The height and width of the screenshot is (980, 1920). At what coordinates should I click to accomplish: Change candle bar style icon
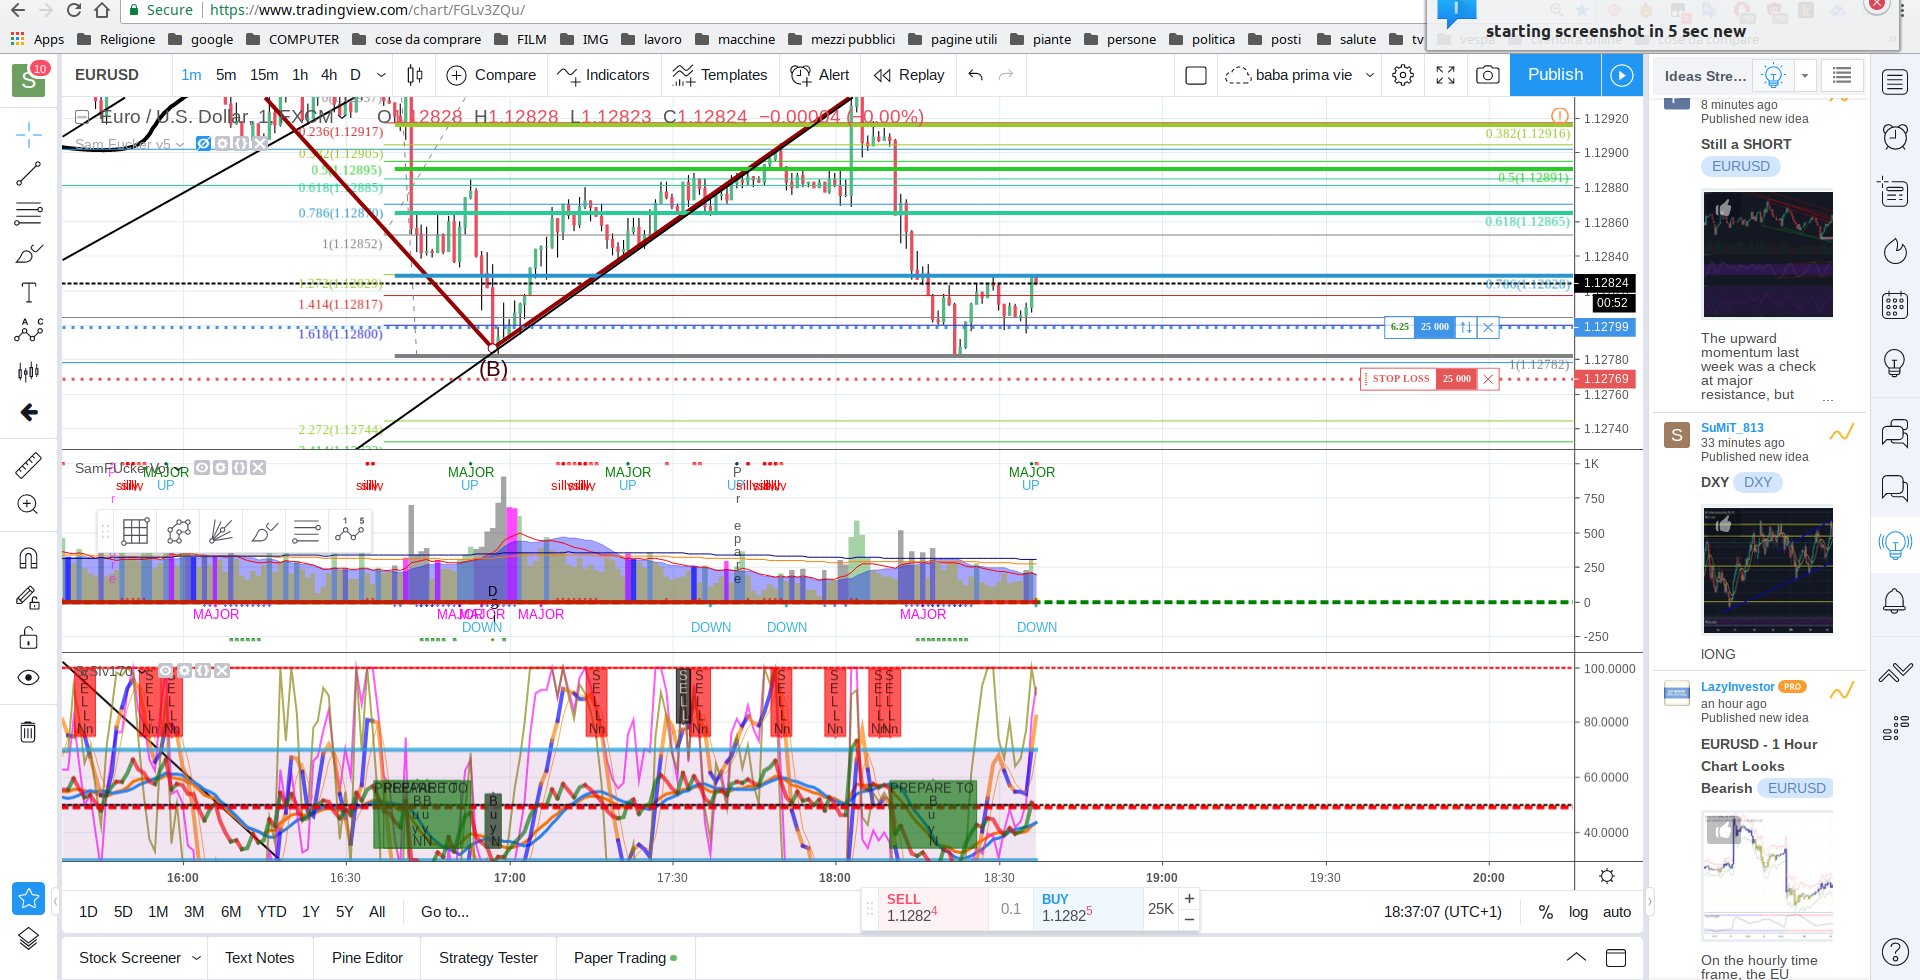[415, 75]
